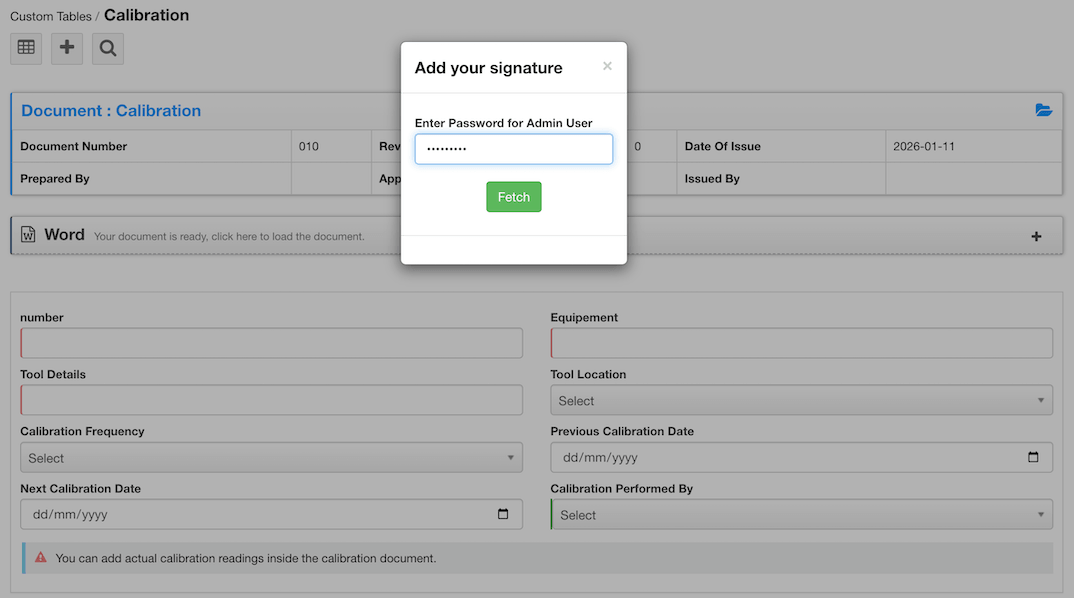Click the Word document icon
The height and width of the screenshot is (598, 1074).
point(28,234)
